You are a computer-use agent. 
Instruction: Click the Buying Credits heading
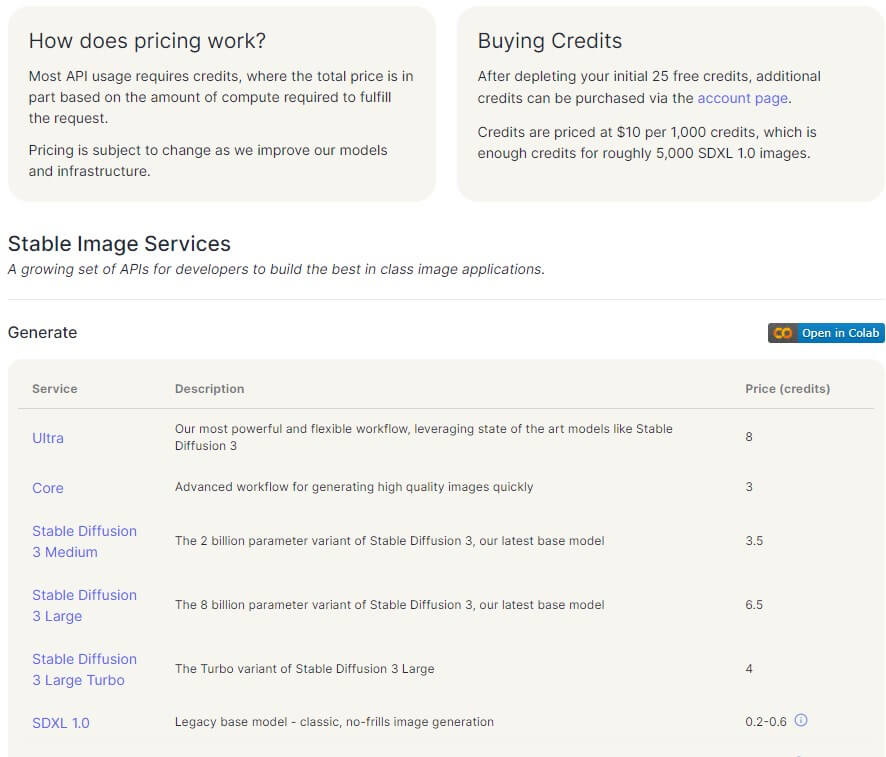tap(549, 41)
